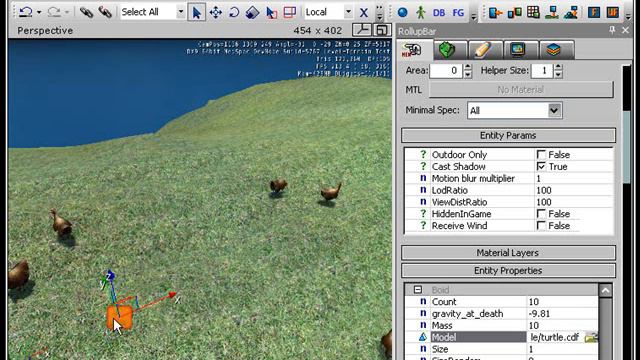
Task: Click the red rectangle selection icon
Action: pos(289,12)
